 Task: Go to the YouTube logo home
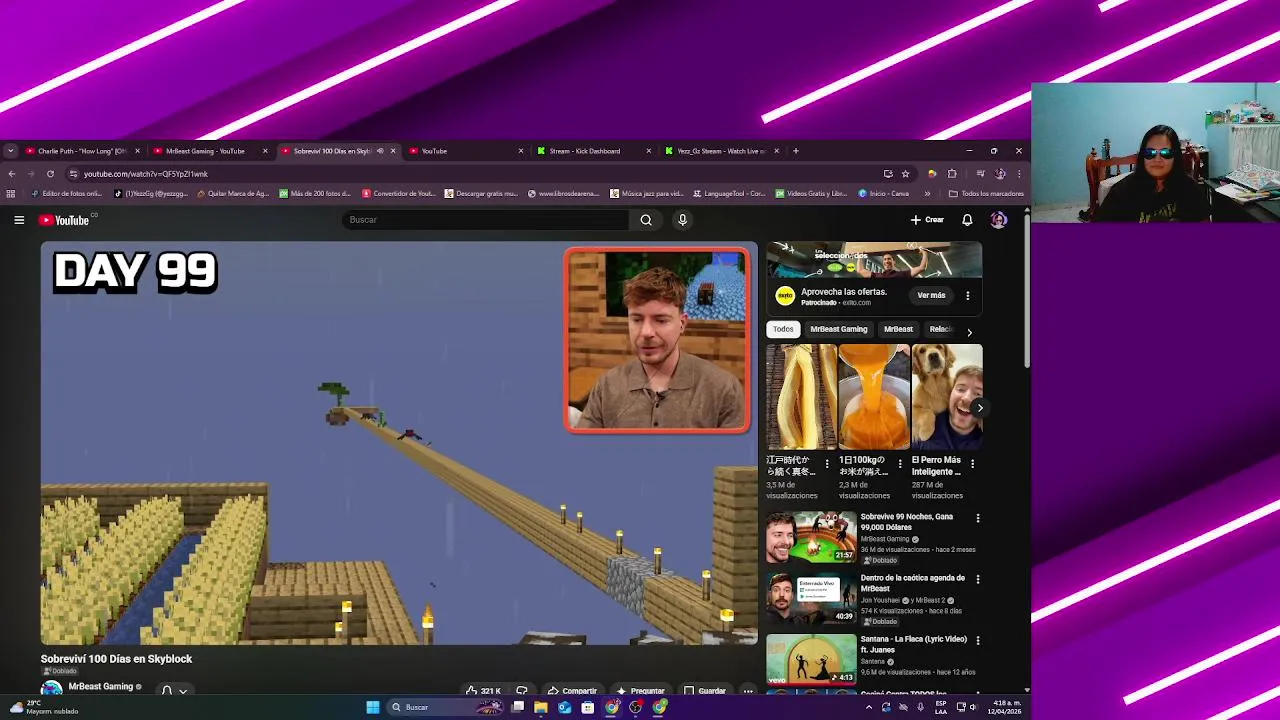click(66, 220)
